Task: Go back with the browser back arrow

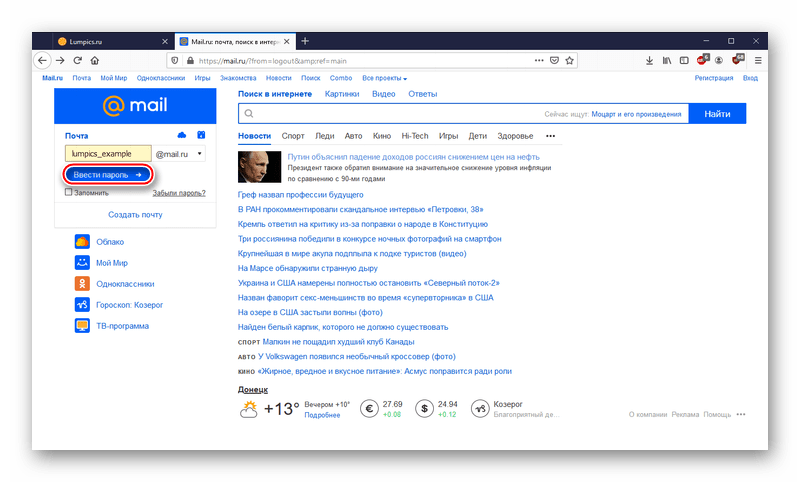Action: [x=42, y=61]
